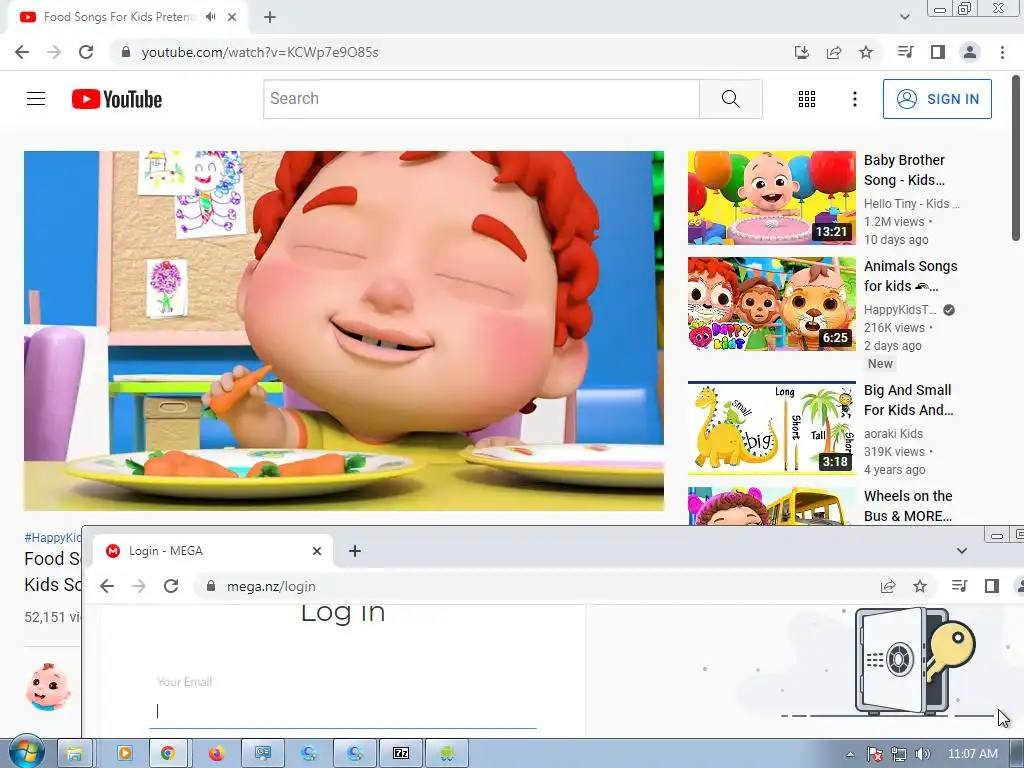Image resolution: width=1024 pixels, height=768 pixels.
Task: Go back in the YouTube browser window
Action: pos(22,52)
